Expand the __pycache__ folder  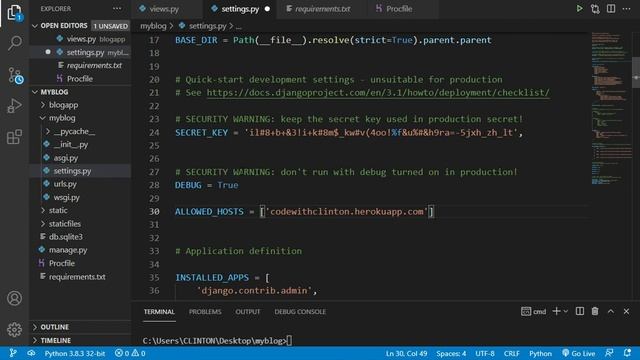pos(48,131)
